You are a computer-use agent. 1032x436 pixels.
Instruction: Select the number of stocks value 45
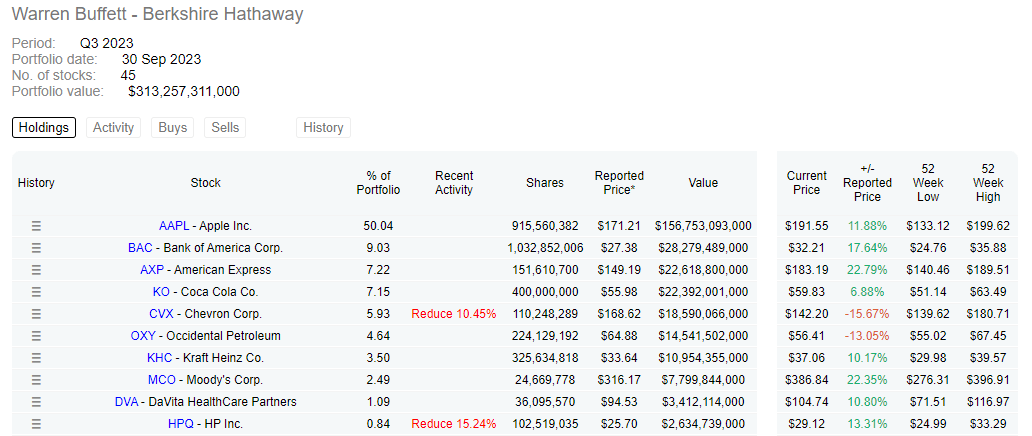pos(128,75)
